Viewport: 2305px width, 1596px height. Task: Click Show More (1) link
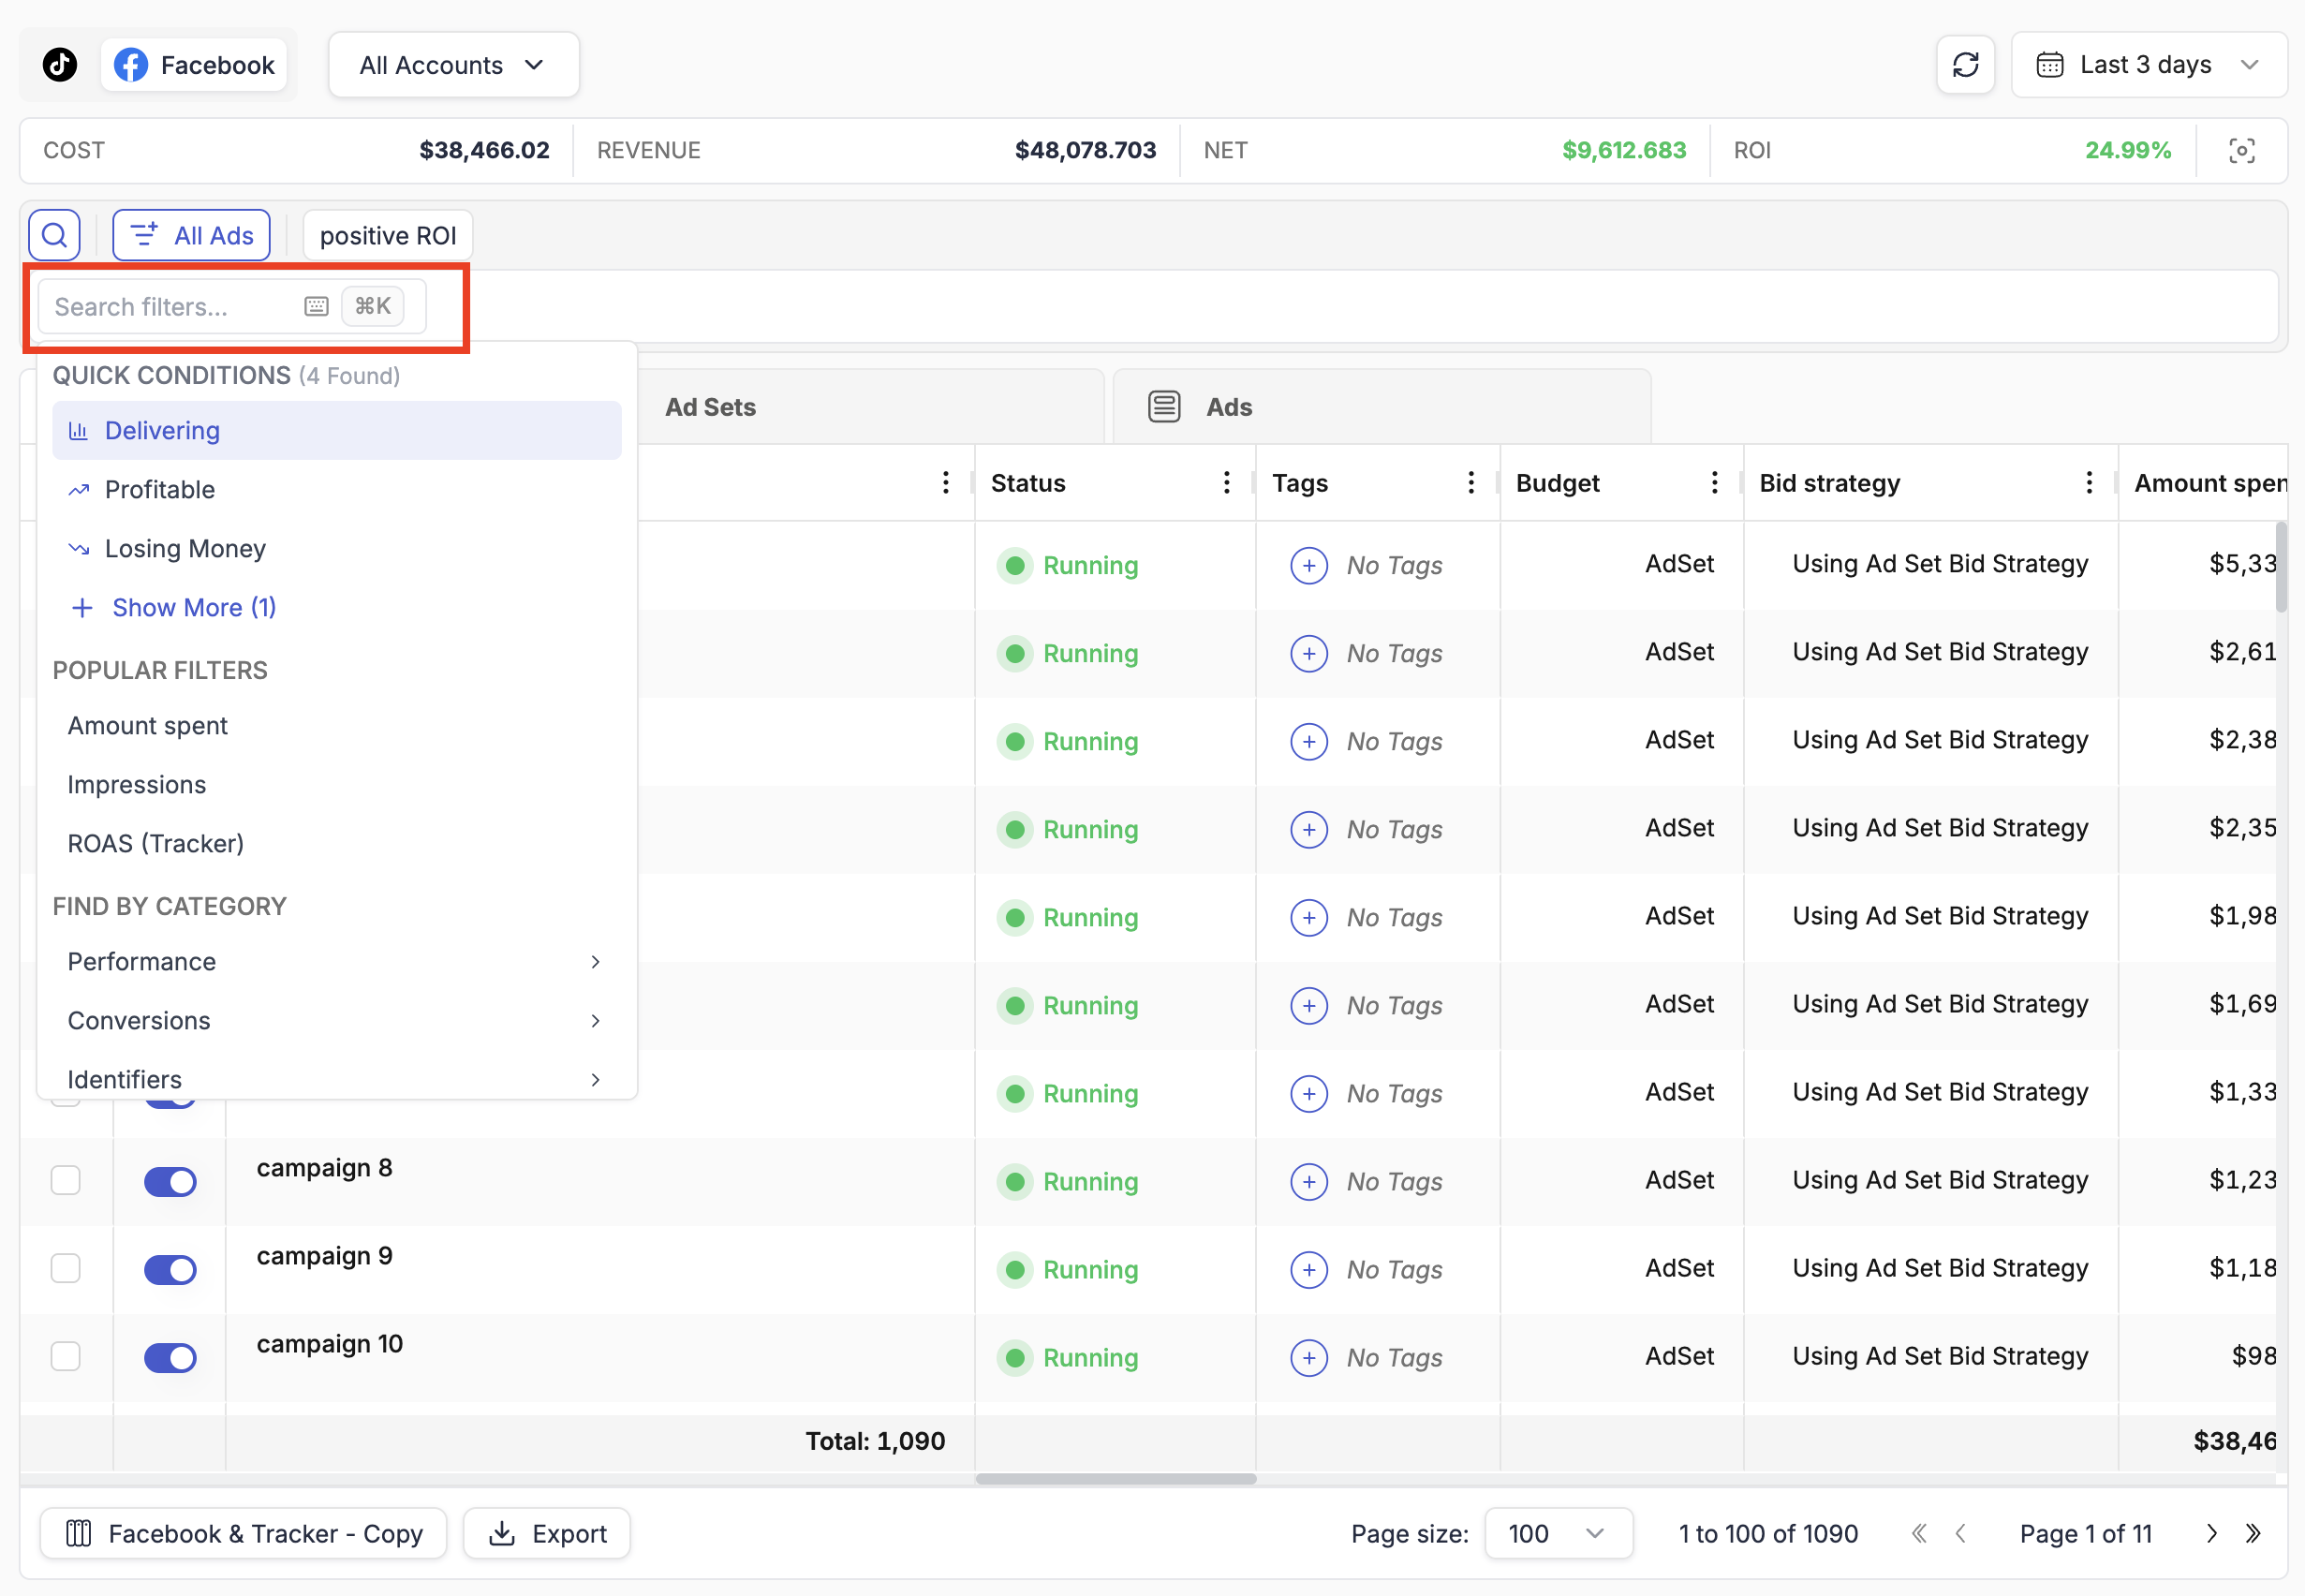[193, 608]
